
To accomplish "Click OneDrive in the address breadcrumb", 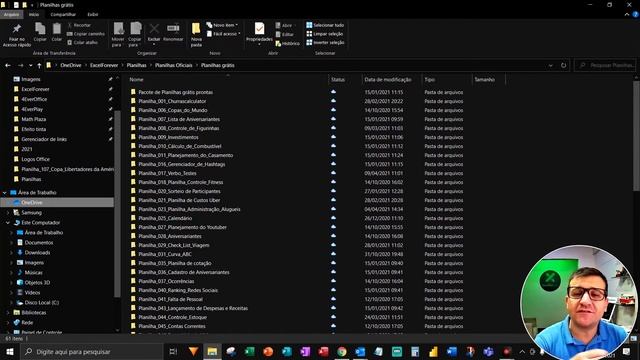I will tap(71, 65).
